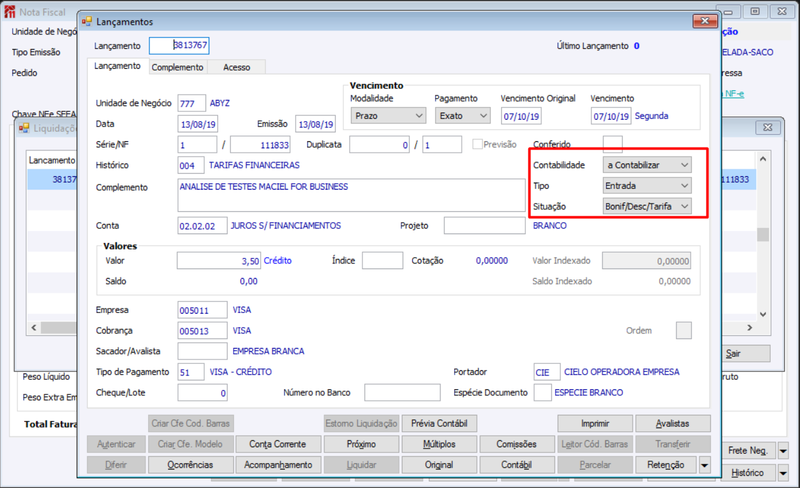The width and height of the screenshot is (800, 488).
Task: Click the Projeto input field
Action: coord(485,226)
